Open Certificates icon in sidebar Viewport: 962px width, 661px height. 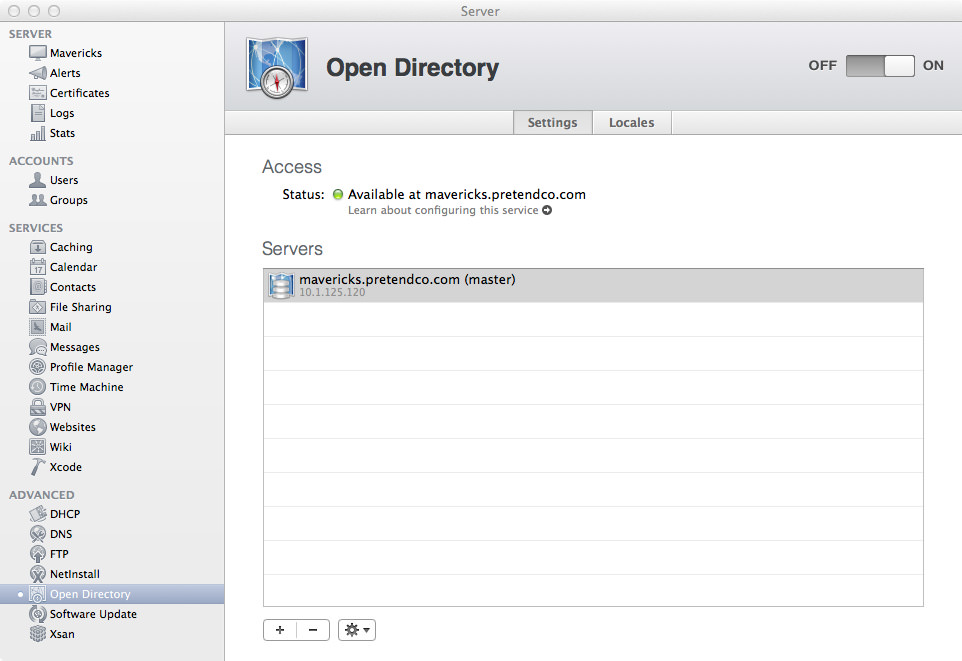pyautogui.click(x=37, y=93)
